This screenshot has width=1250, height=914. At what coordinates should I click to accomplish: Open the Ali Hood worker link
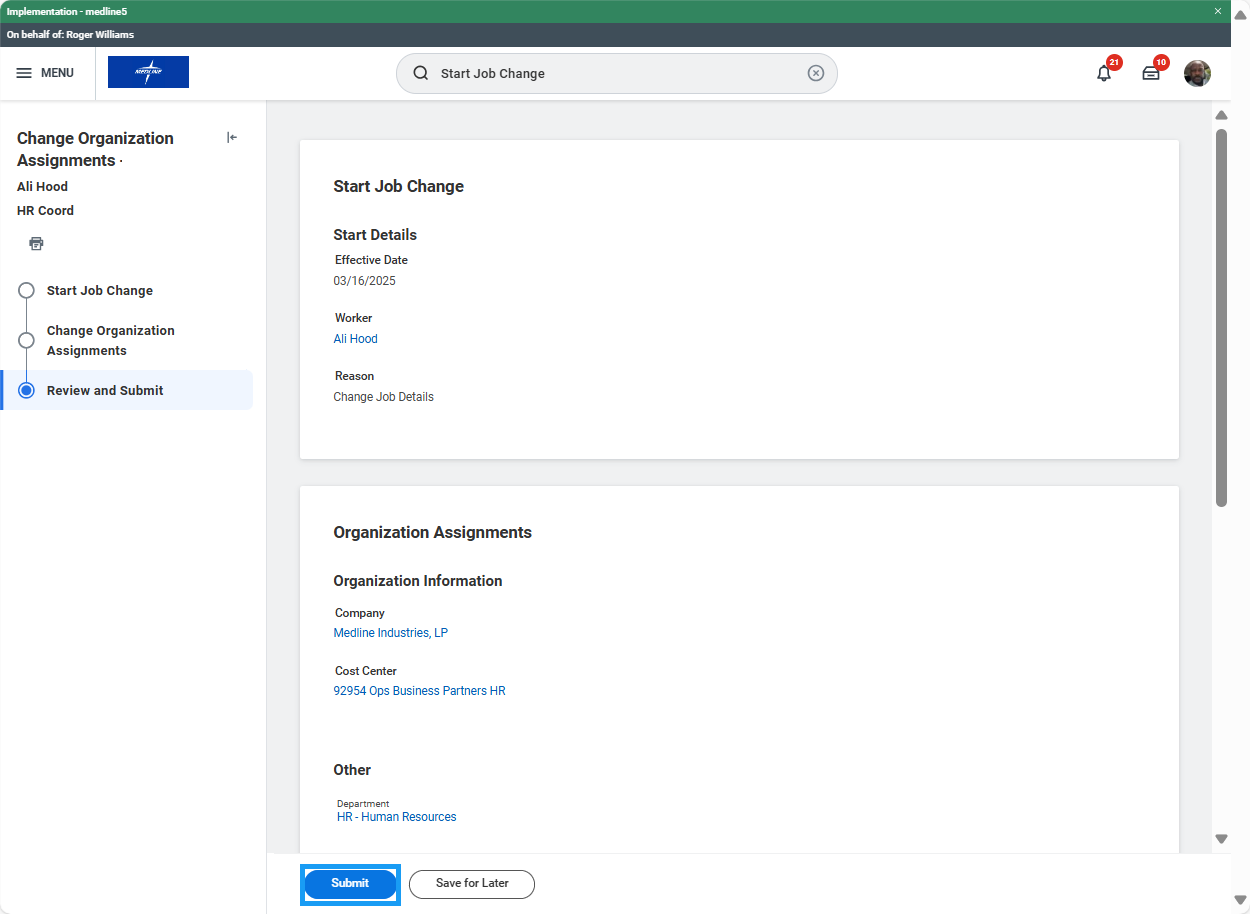point(355,339)
